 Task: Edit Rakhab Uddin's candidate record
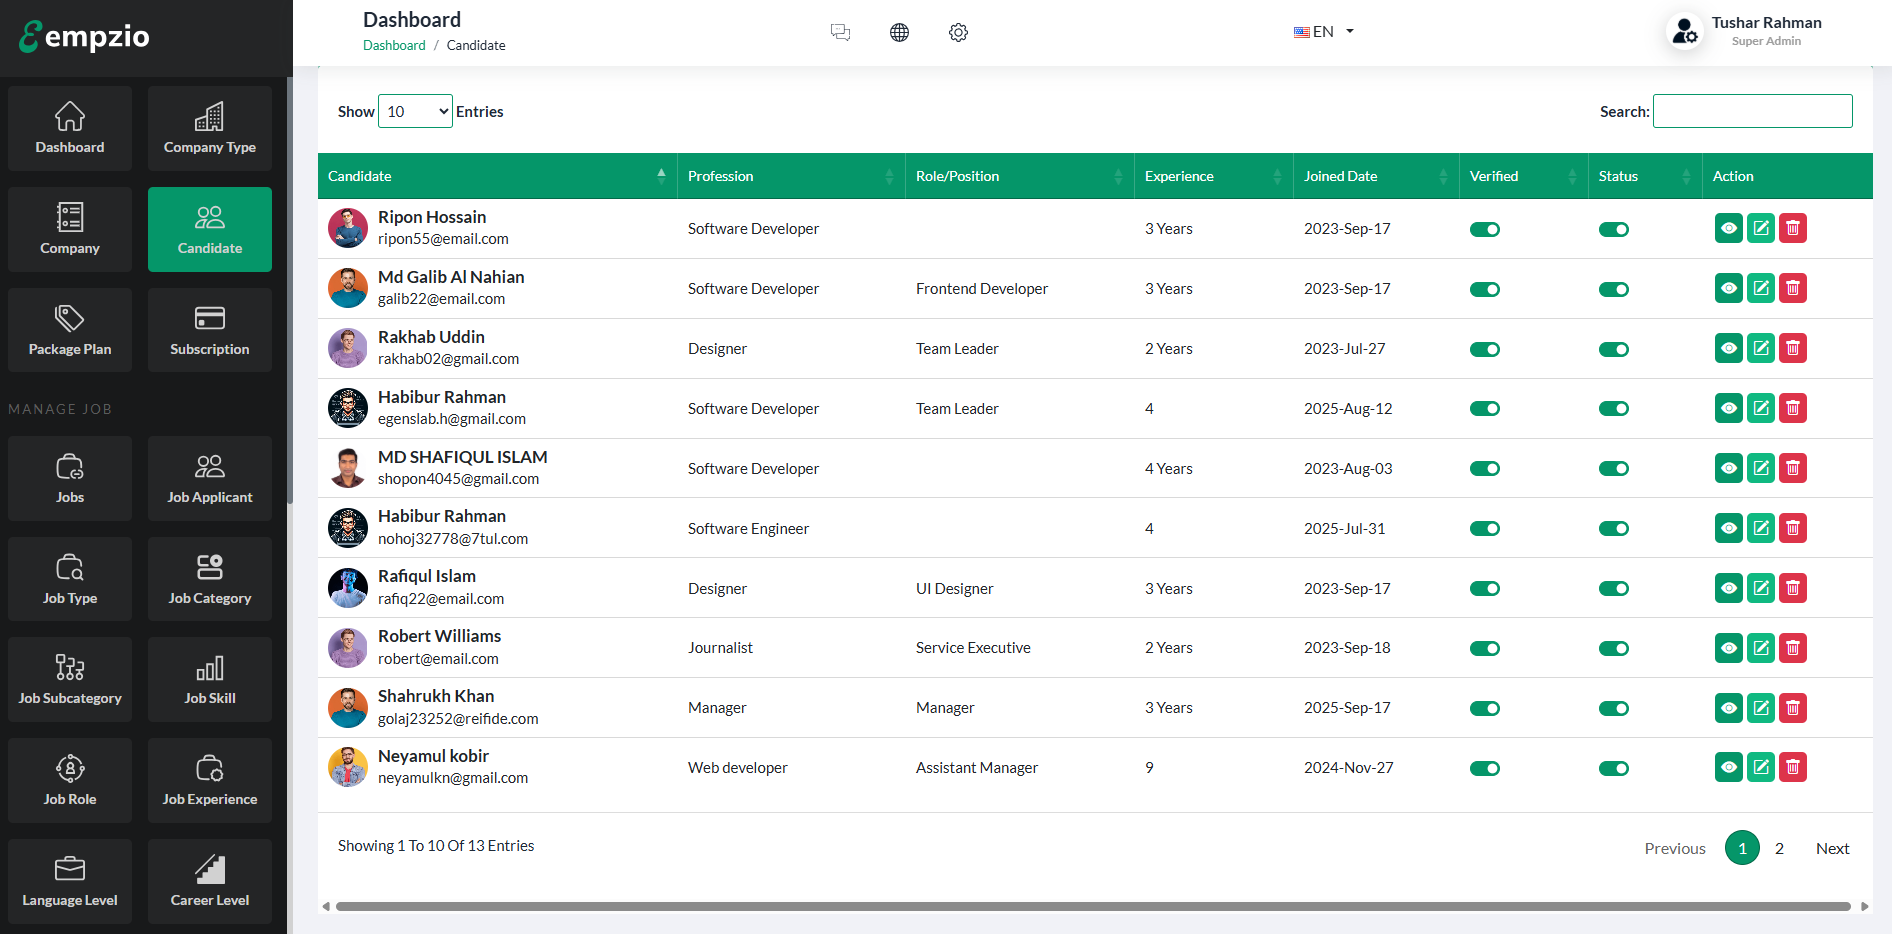(x=1760, y=349)
